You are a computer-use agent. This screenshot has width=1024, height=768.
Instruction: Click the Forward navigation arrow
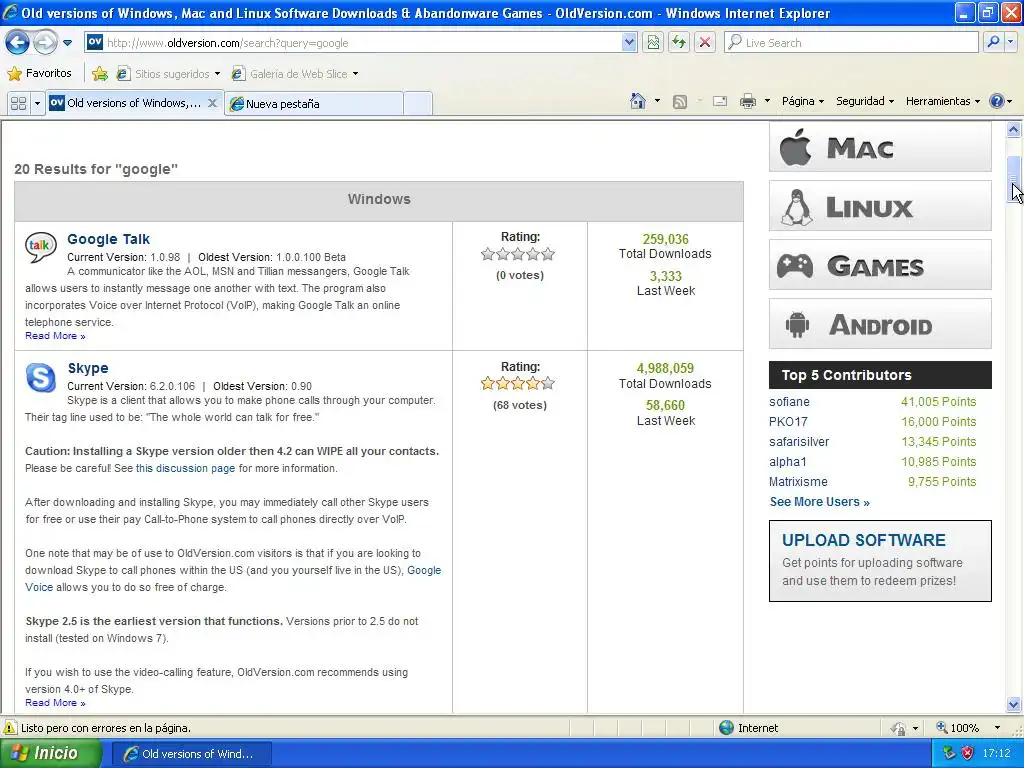click(45, 43)
